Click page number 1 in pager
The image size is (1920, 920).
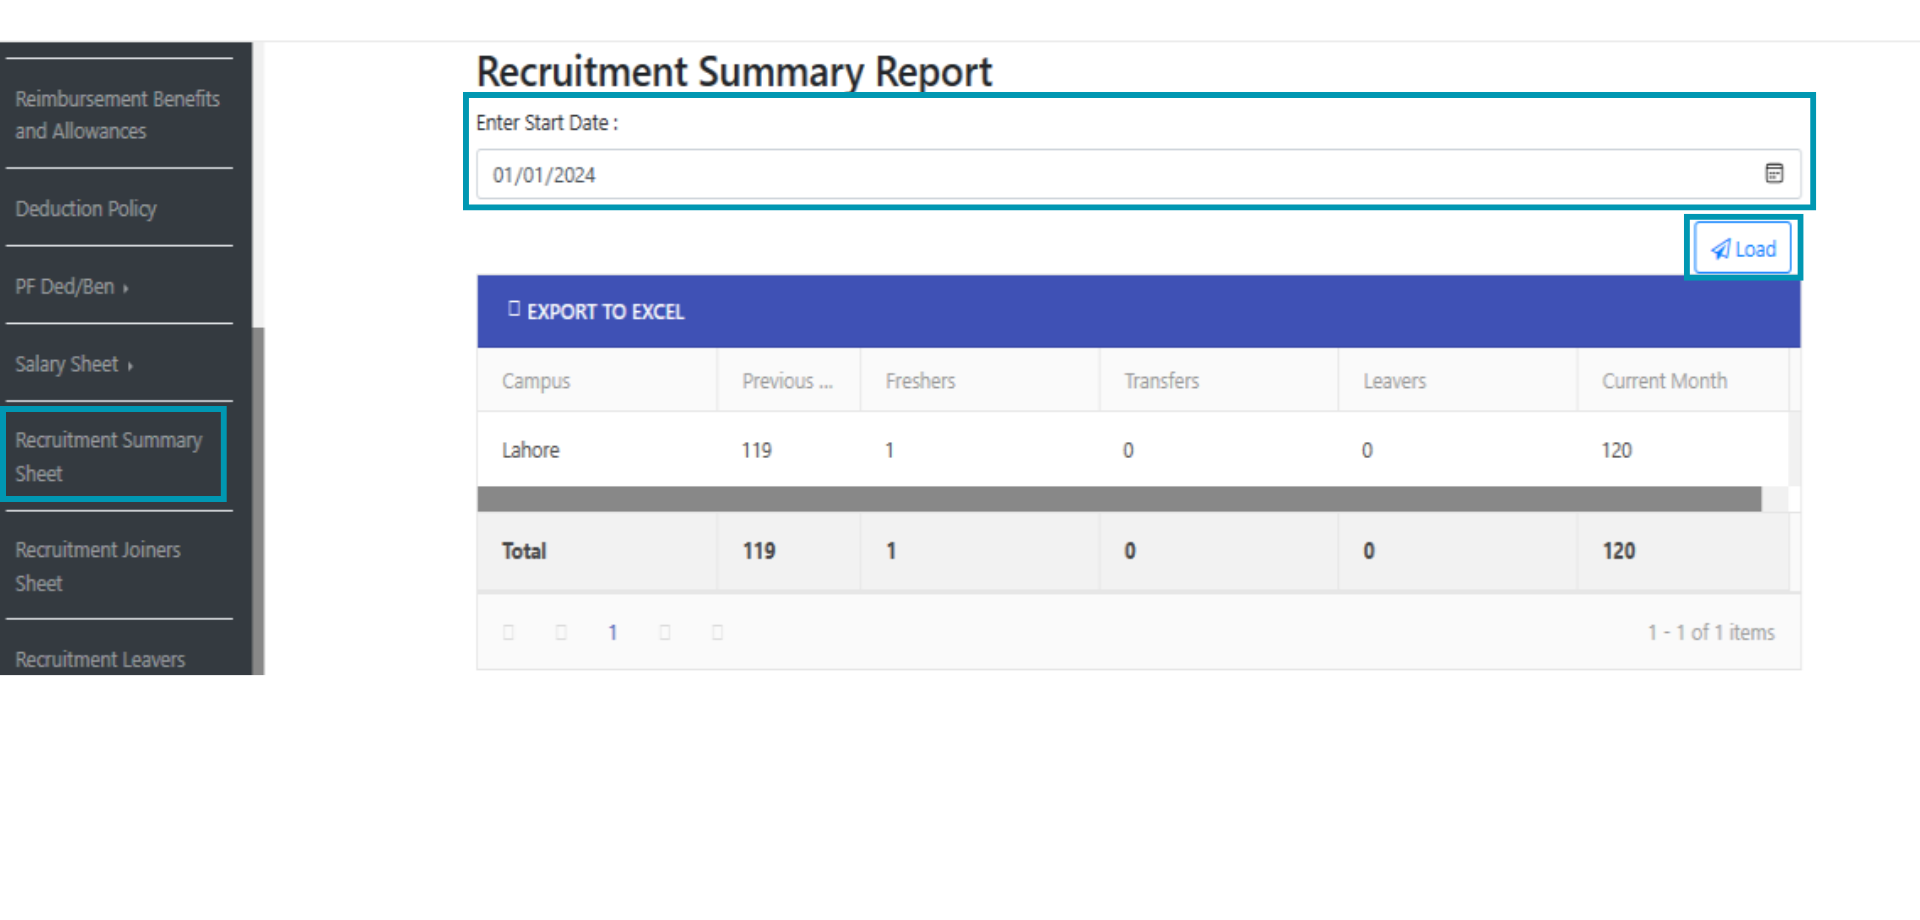(x=612, y=632)
